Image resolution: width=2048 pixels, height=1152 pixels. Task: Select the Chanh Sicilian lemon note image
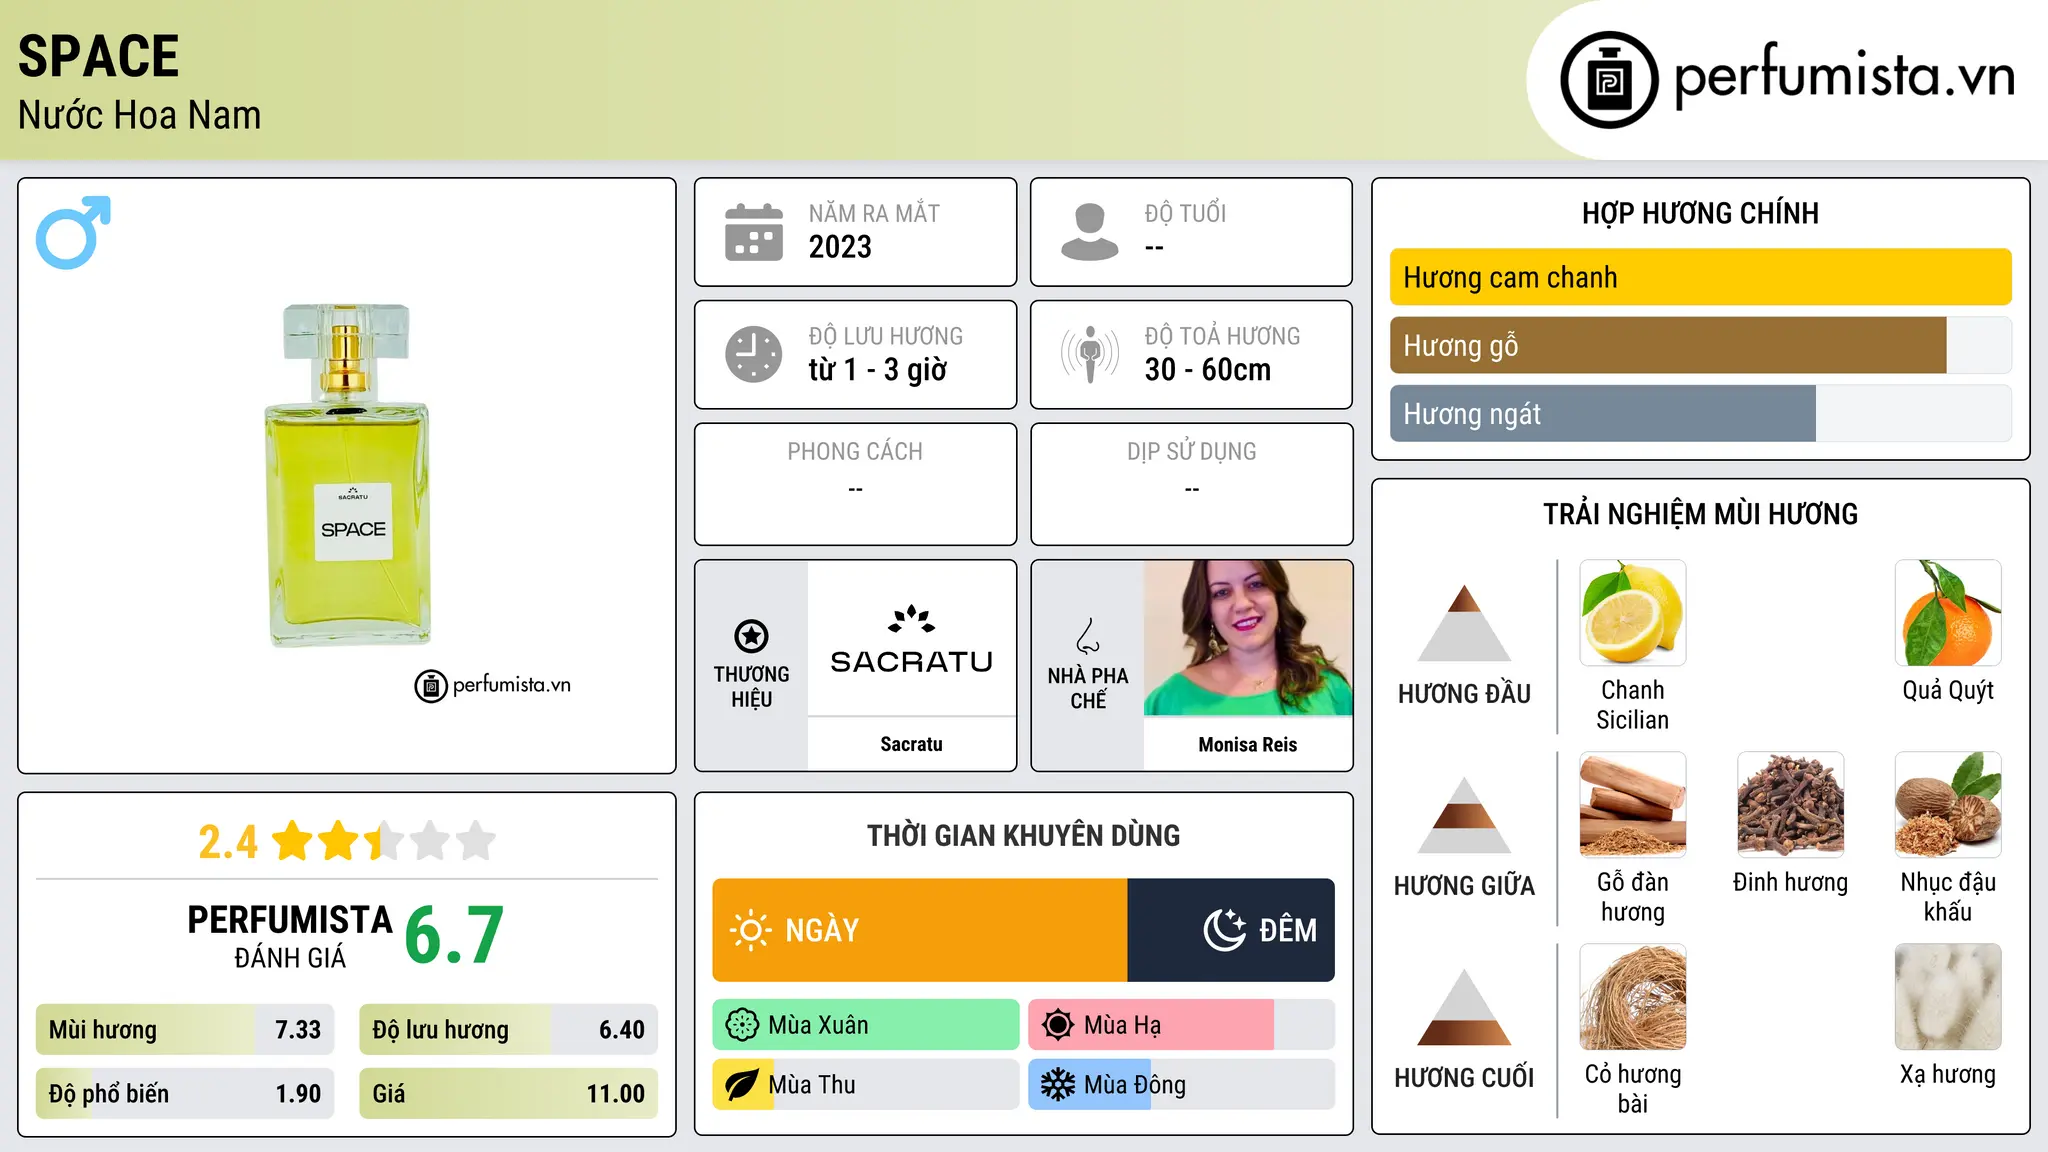tap(1633, 613)
